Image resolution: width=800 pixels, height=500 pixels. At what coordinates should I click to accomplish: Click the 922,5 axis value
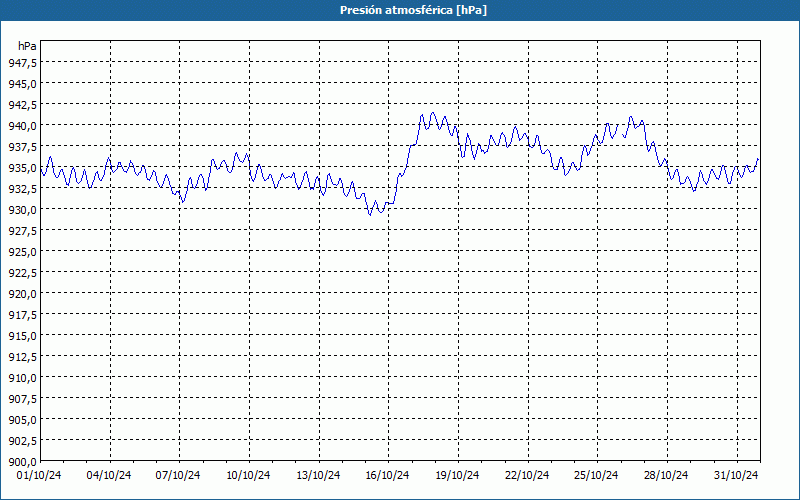pos(22,272)
